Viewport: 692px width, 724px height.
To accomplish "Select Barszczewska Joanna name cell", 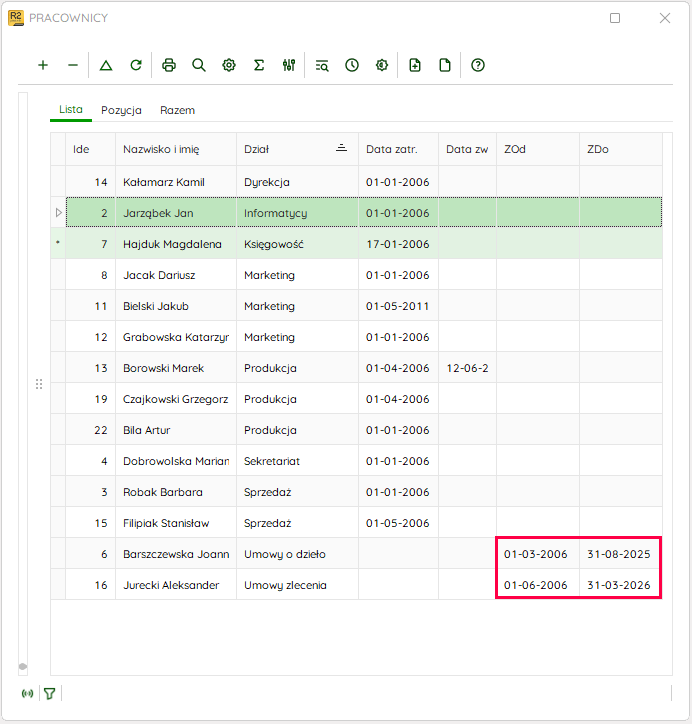I will (176, 553).
